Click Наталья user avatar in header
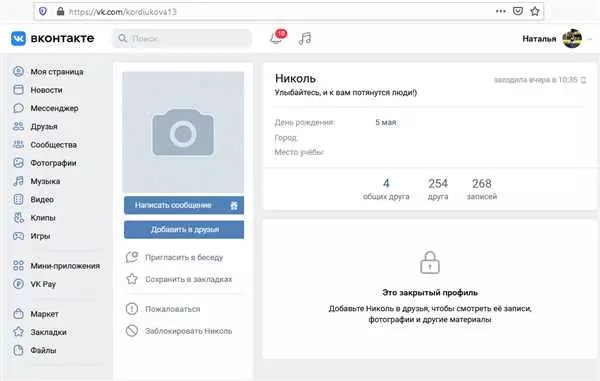Image resolution: width=600 pixels, height=381 pixels. click(x=572, y=38)
